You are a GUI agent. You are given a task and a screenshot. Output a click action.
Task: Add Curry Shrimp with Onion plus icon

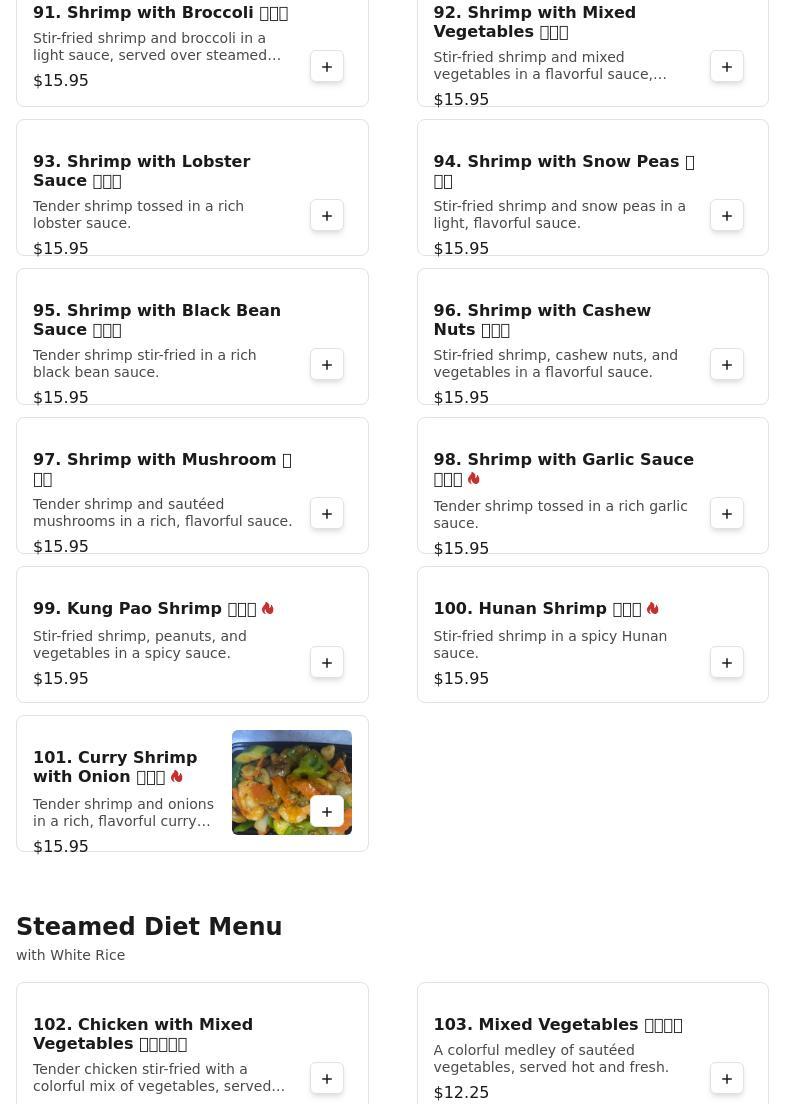327,812
